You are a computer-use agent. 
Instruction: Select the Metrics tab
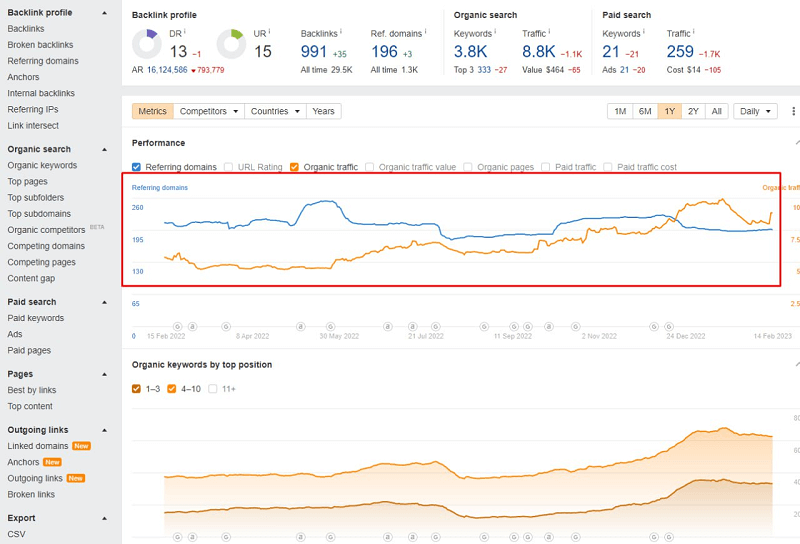point(153,111)
